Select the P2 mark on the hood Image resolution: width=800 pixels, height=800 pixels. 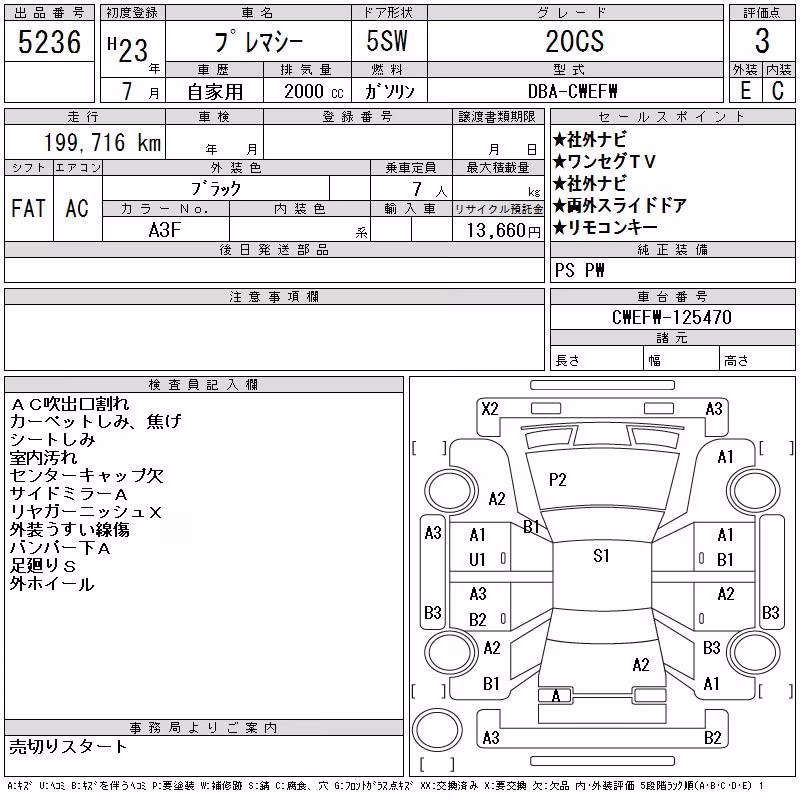pyautogui.click(x=558, y=480)
